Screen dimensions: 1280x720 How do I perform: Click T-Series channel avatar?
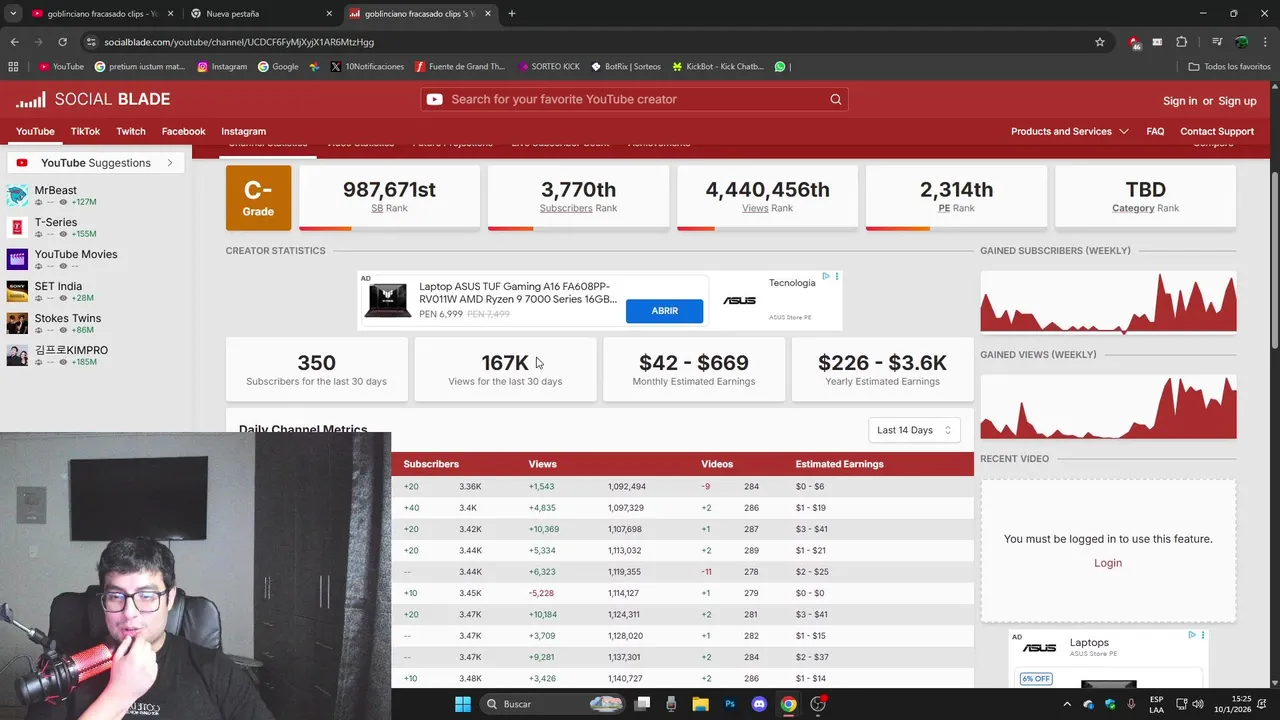tap(17, 227)
